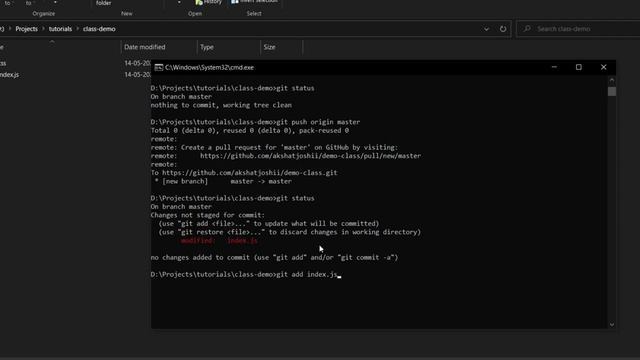The width and height of the screenshot is (640, 360).
Task: Click the cmd window scrollbar thumb
Action: [611, 91]
